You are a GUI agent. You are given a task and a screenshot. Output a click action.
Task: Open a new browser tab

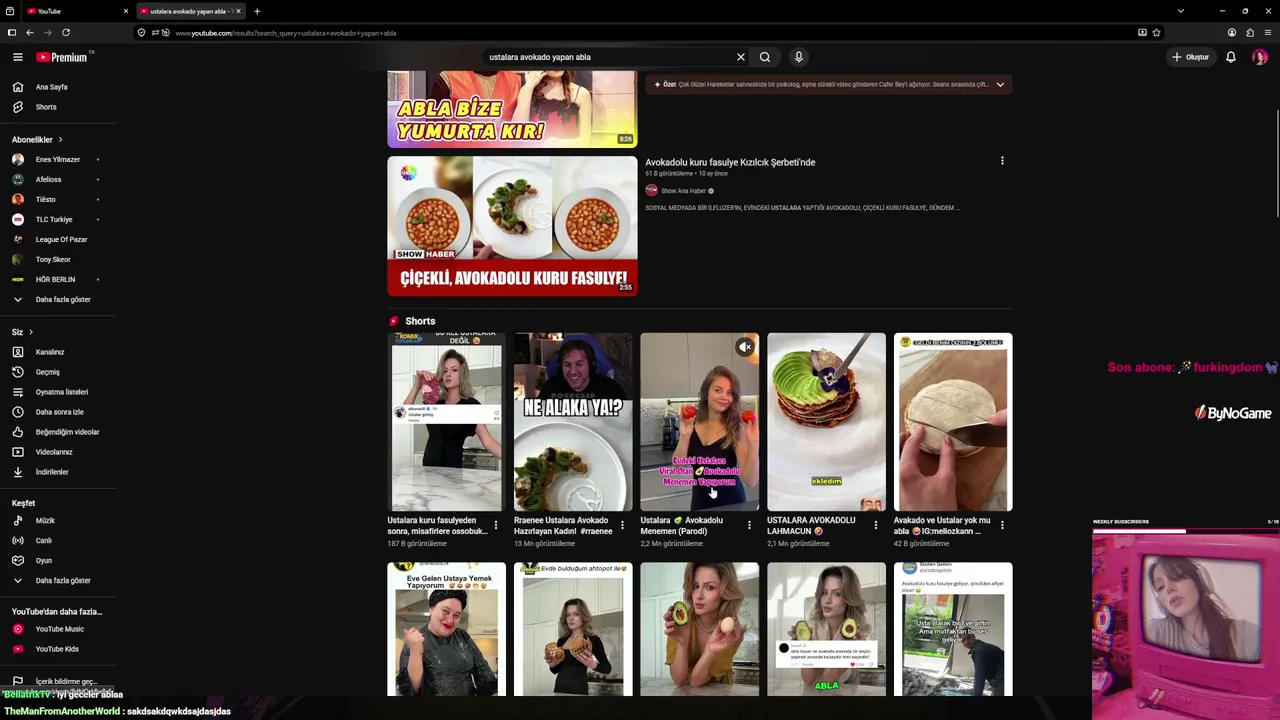coord(257,11)
